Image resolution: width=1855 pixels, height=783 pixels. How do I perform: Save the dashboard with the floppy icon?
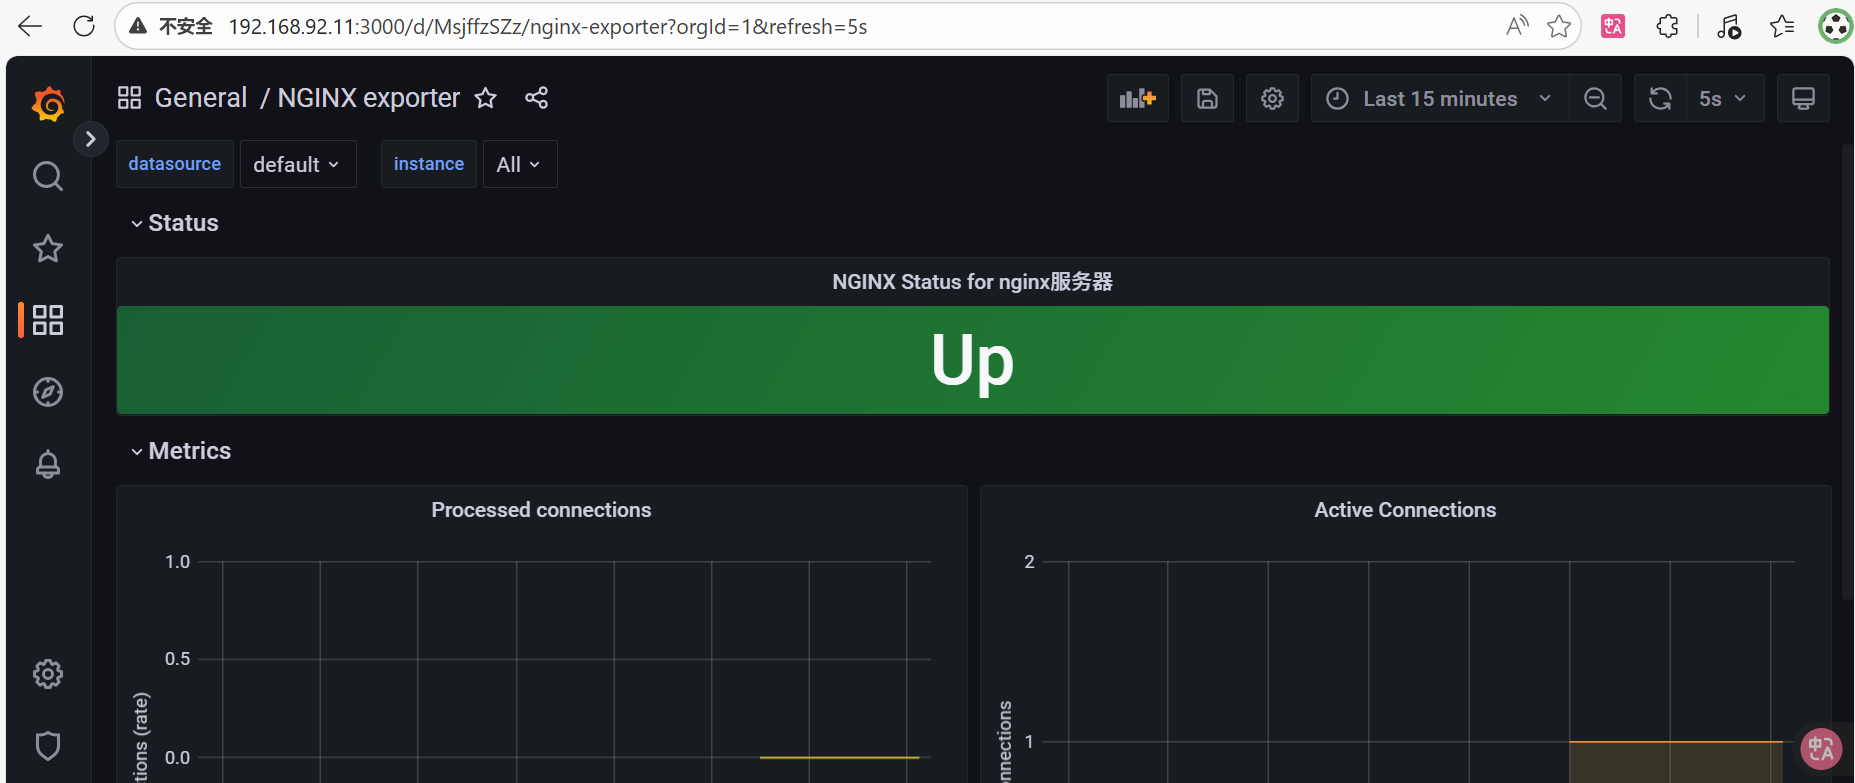1207,98
